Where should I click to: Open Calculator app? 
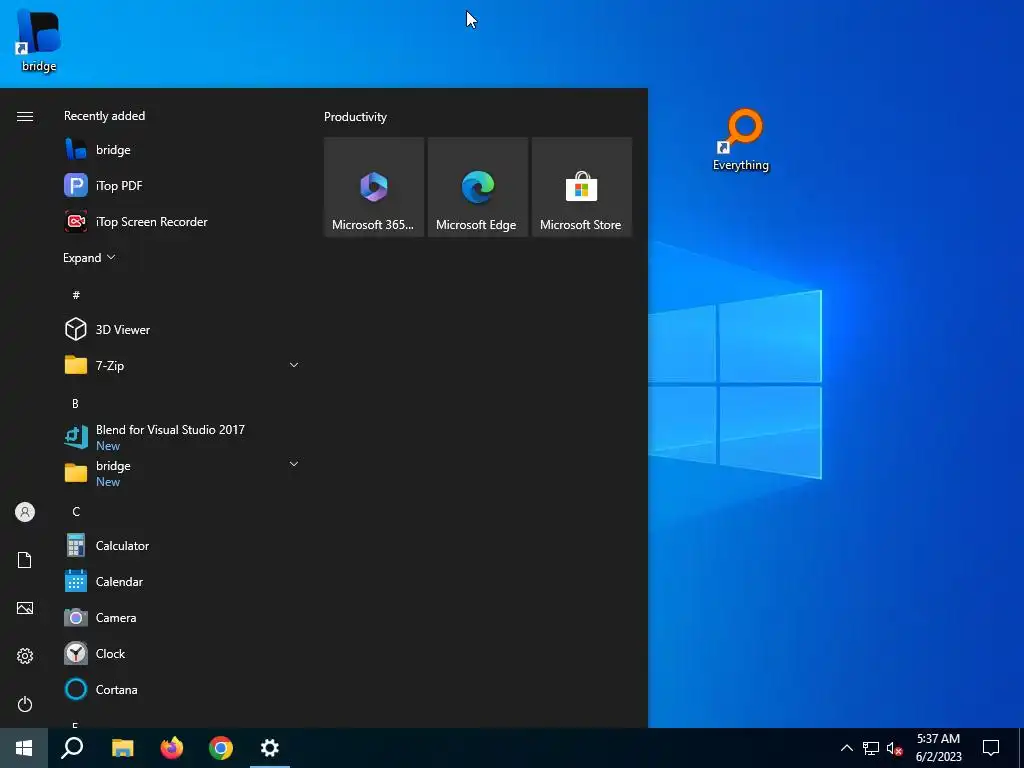click(x=182, y=545)
